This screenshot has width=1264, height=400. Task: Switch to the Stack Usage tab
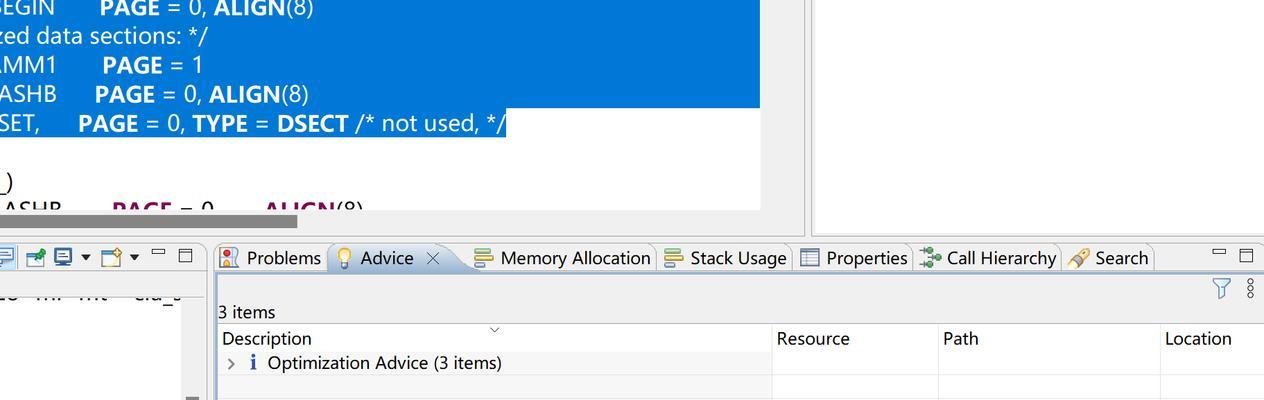(x=725, y=258)
